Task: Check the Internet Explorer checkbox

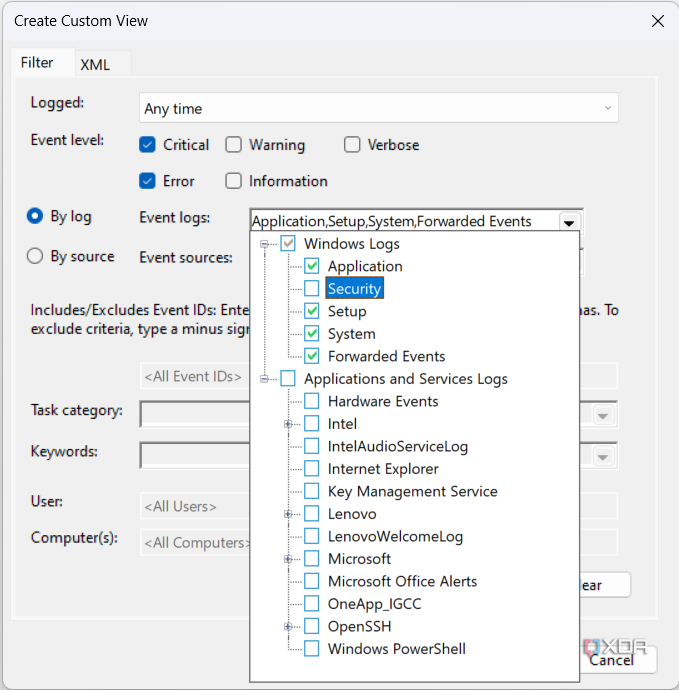Action: point(312,468)
